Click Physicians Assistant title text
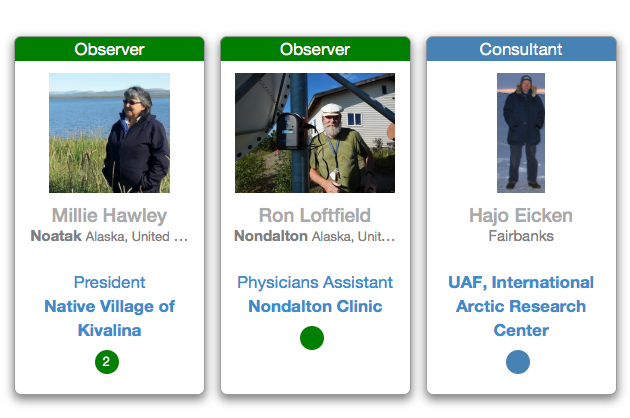This screenshot has height=418, width=630. (315, 282)
